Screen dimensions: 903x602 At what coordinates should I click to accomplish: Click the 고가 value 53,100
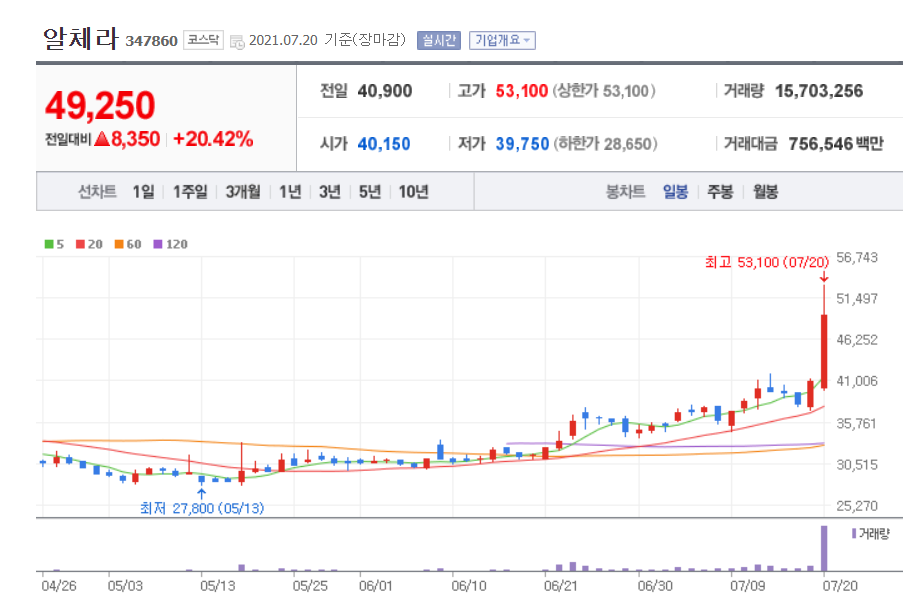coord(522,91)
